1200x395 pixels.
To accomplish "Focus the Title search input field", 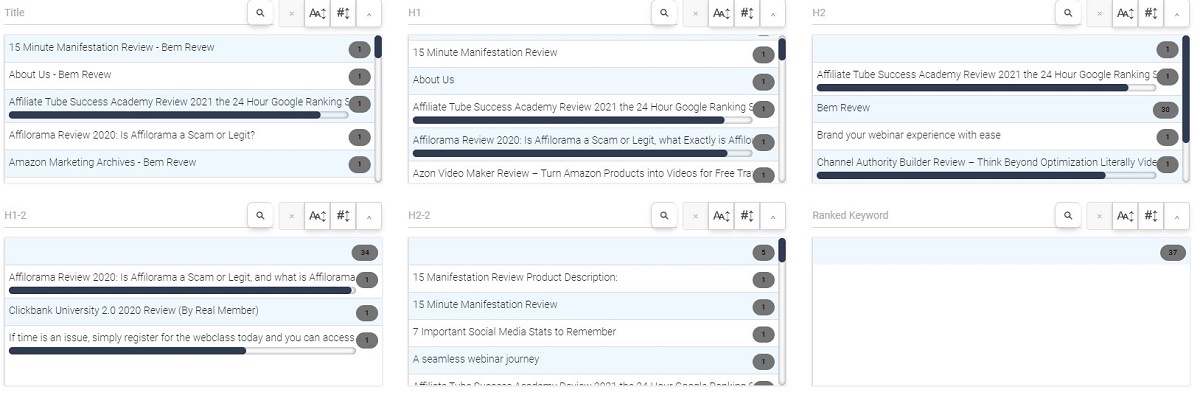I will [125, 13].
